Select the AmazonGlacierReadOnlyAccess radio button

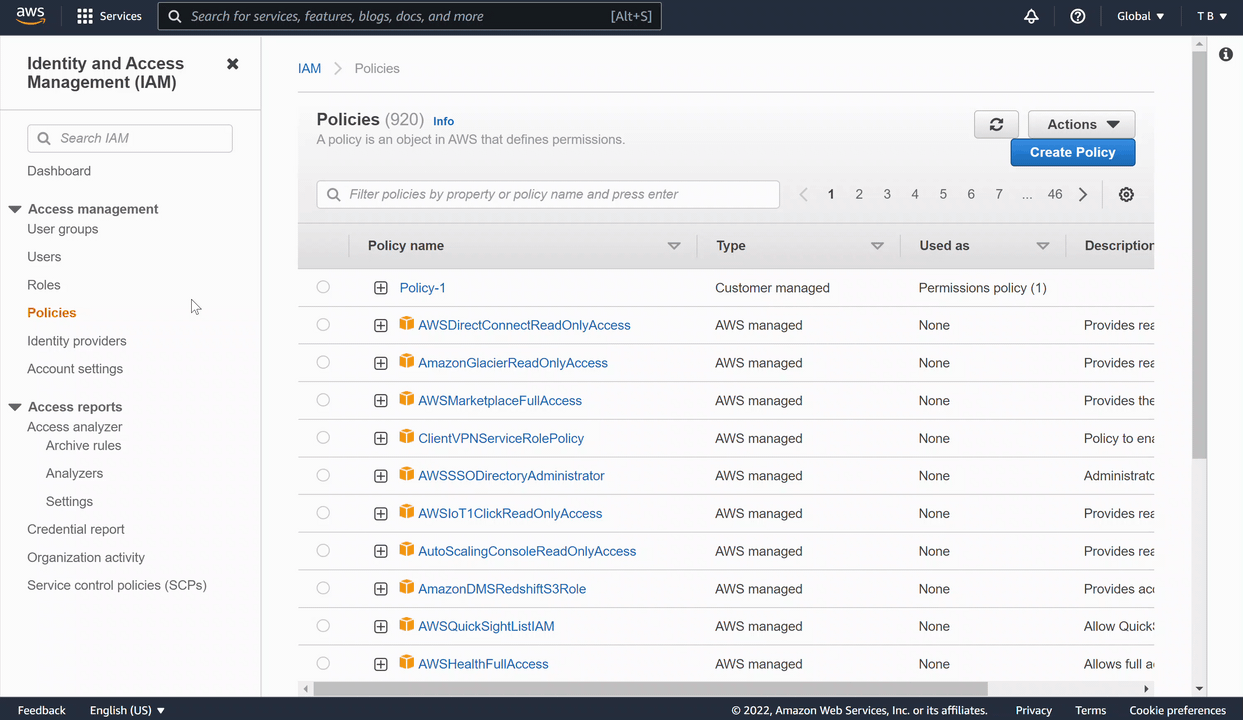(323, 362)
